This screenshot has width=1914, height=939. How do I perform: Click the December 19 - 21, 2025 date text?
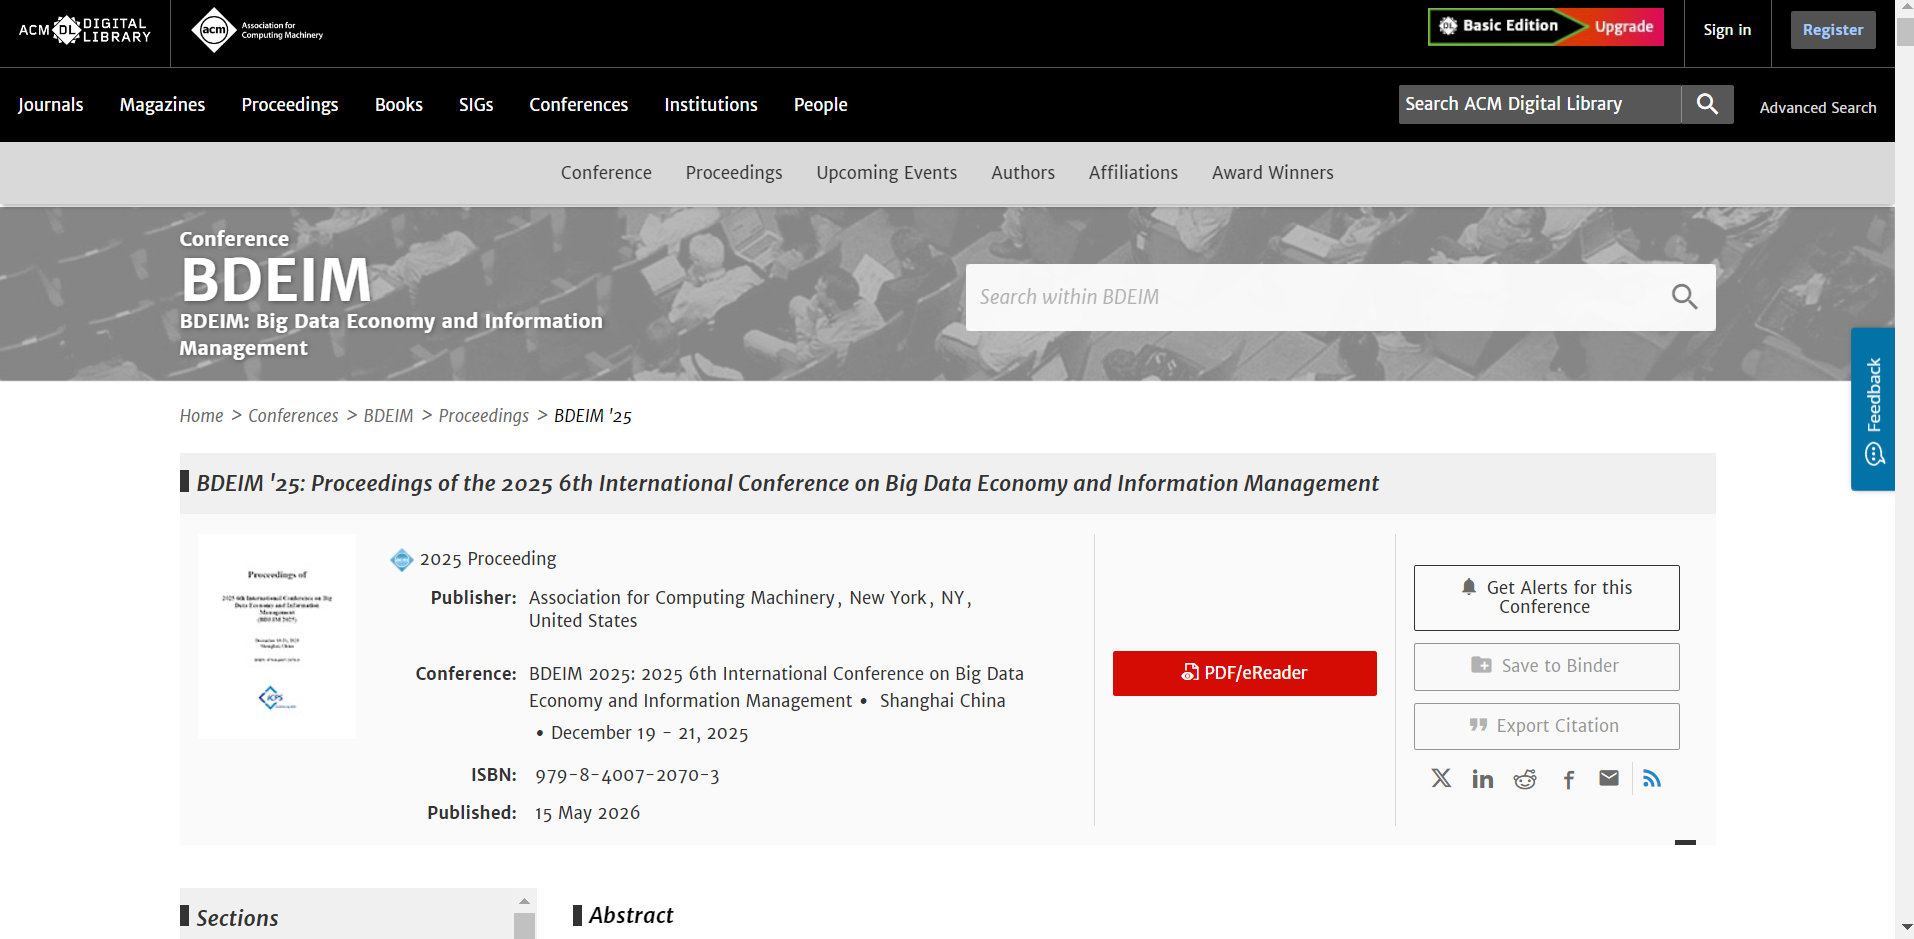pyautogui.click(x=650, y=733)
